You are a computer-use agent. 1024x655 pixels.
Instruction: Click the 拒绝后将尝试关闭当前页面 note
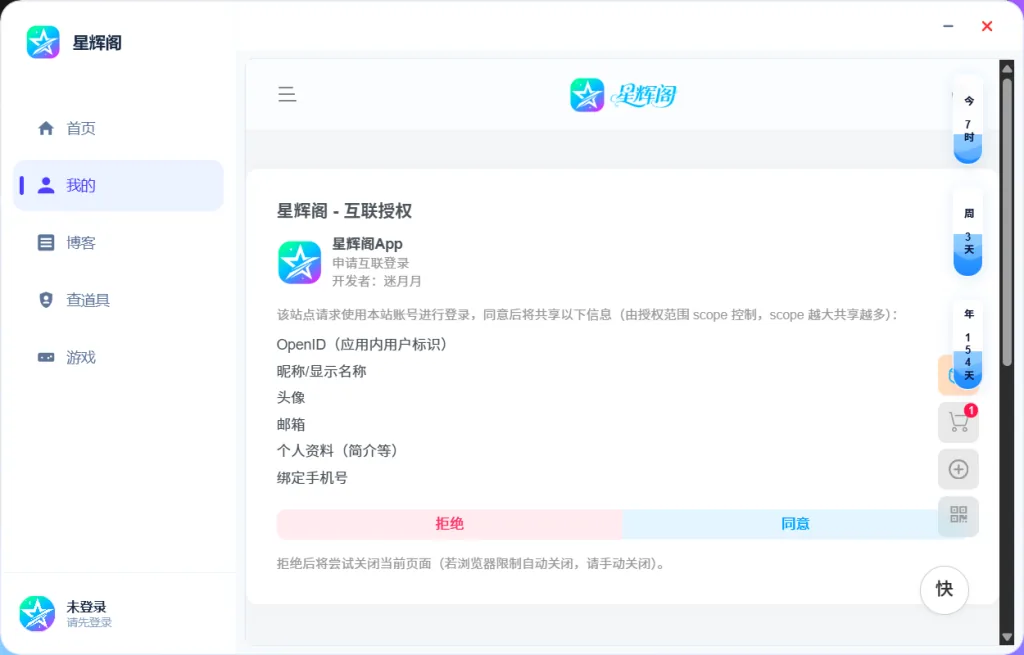[473, 564]
